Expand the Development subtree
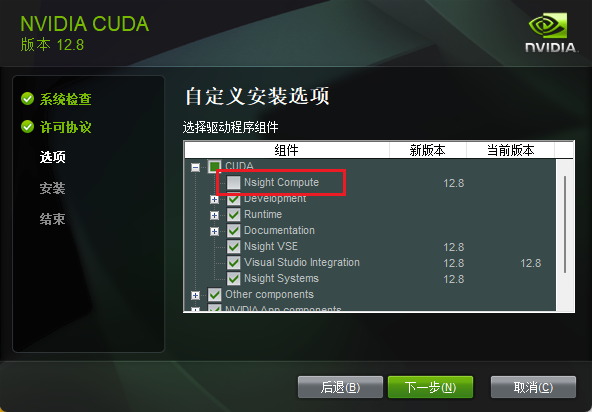This screenshot has height=412, width=592. pyautogui.click(x=214, y=199)
